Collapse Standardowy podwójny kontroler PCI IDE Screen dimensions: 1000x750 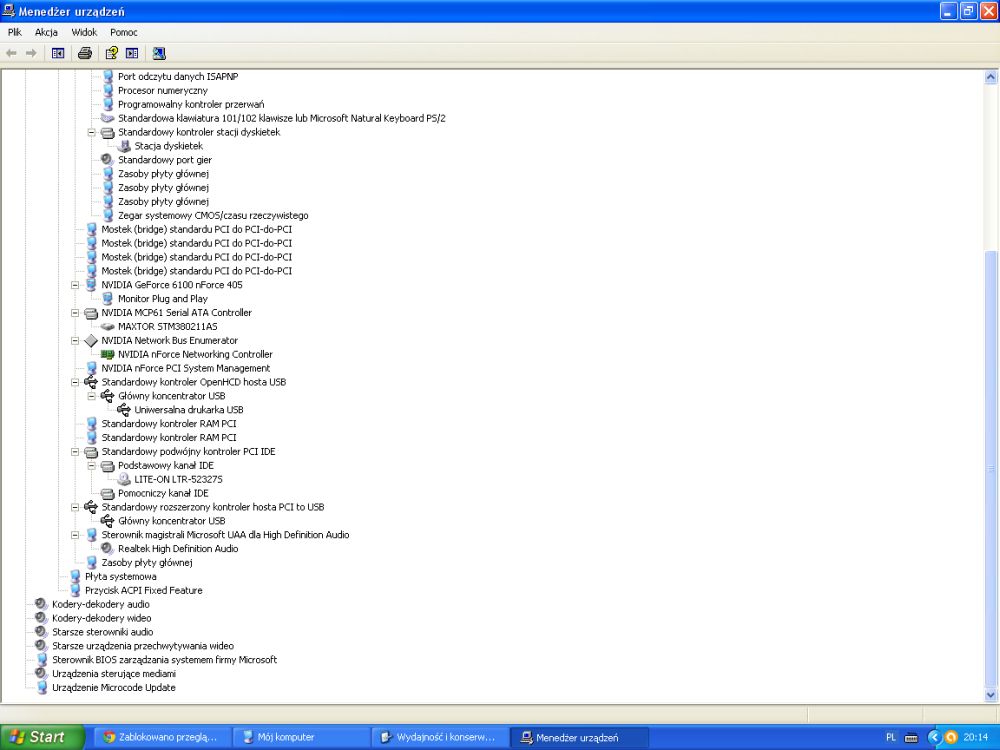point(75,452)
